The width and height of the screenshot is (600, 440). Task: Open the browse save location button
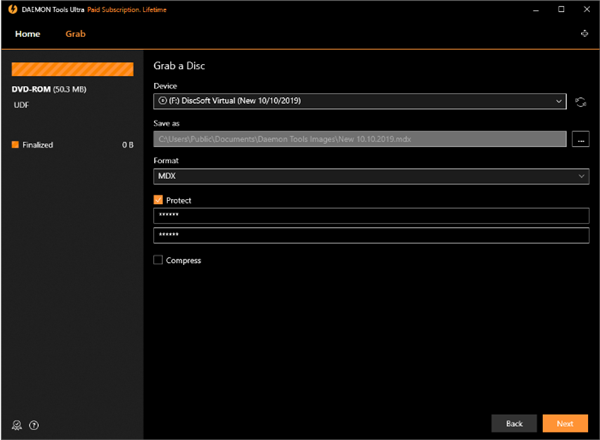click(580, 139)
